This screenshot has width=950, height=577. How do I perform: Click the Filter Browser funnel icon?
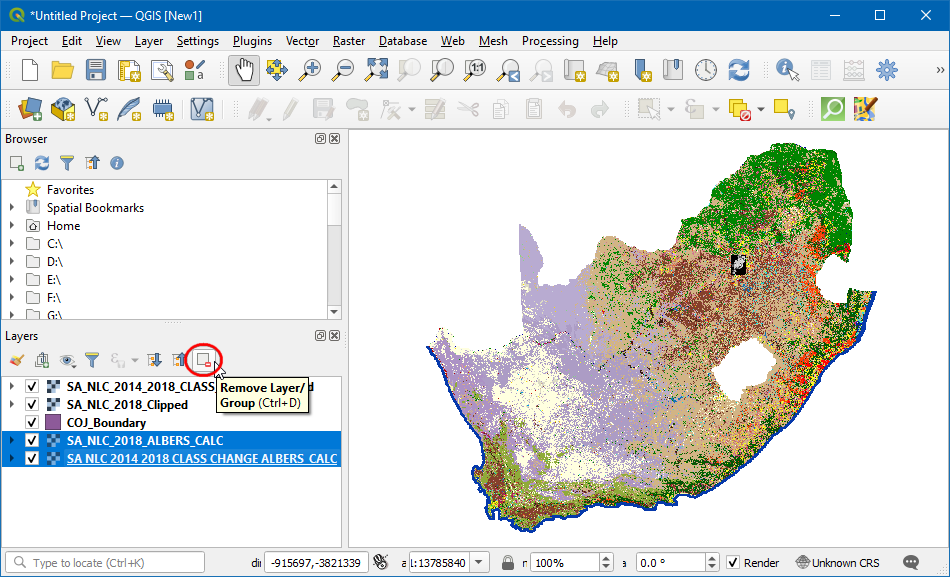[x=67, y=163]
